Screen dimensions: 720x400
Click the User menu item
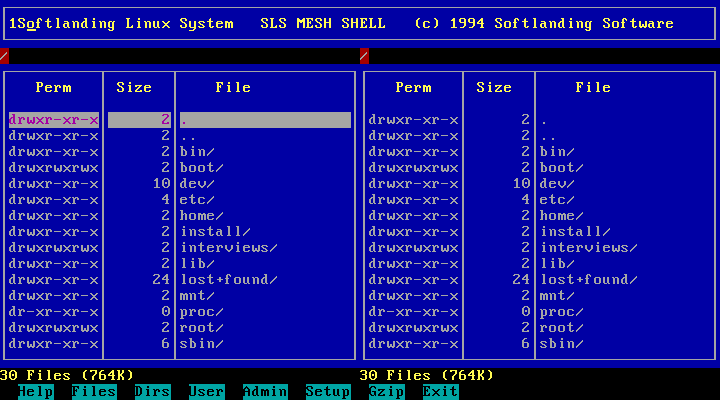click(207, 391)
